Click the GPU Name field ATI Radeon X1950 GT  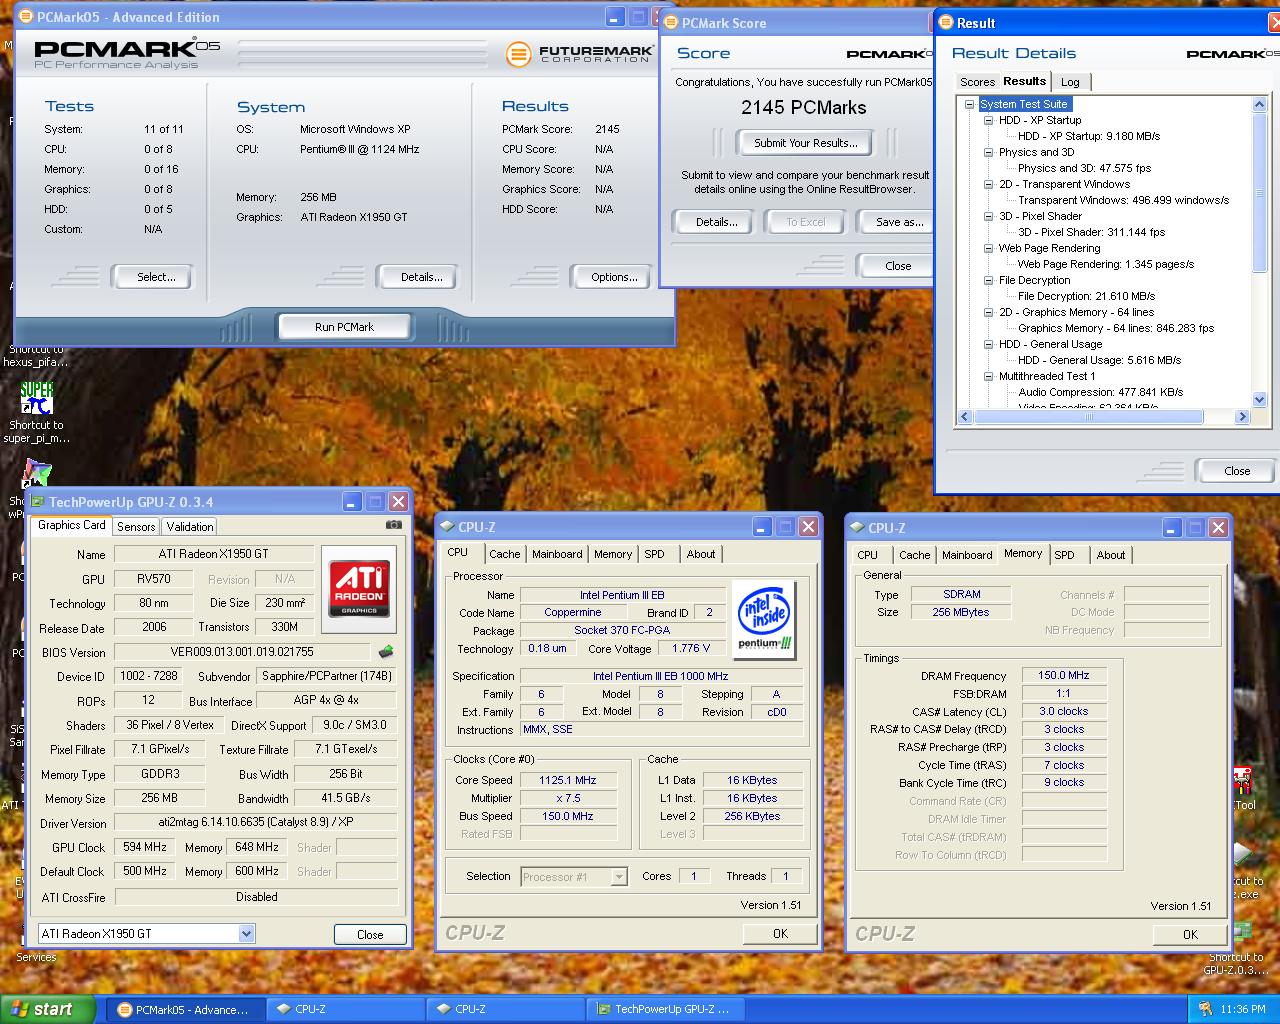pos(214,554)
